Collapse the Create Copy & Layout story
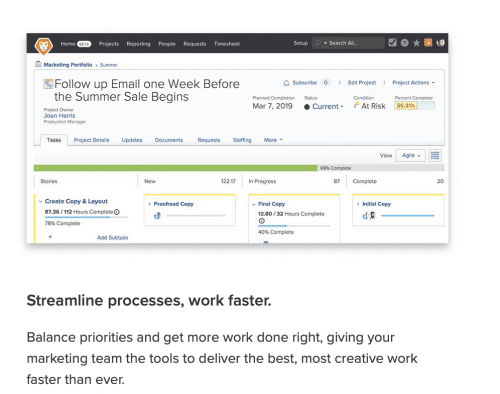The image size is (500, 394). coord(40,201)
